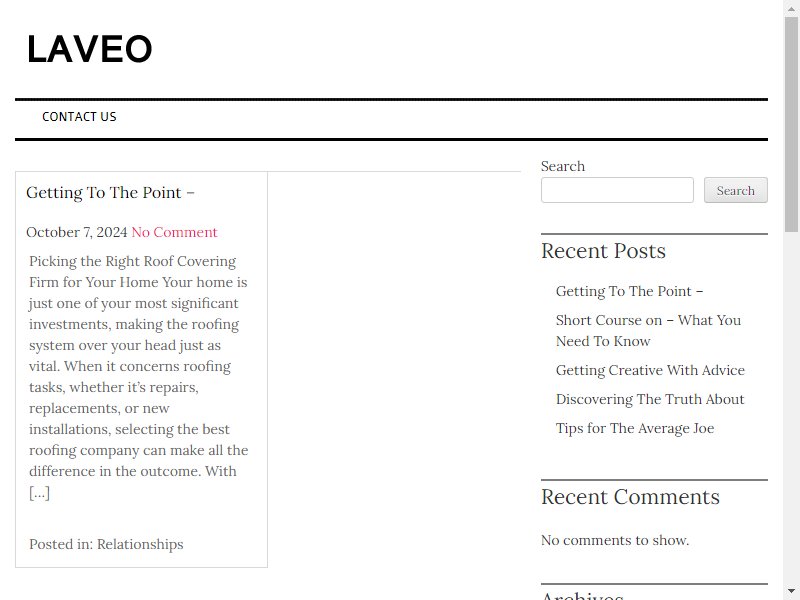800x600 pixels.
Task: Click the Search button
Action: click(x=735, y=190)
